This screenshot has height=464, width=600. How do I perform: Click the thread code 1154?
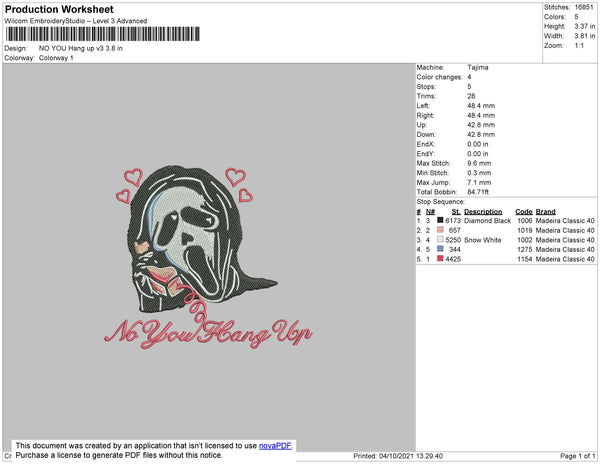[x=525, y=259]
